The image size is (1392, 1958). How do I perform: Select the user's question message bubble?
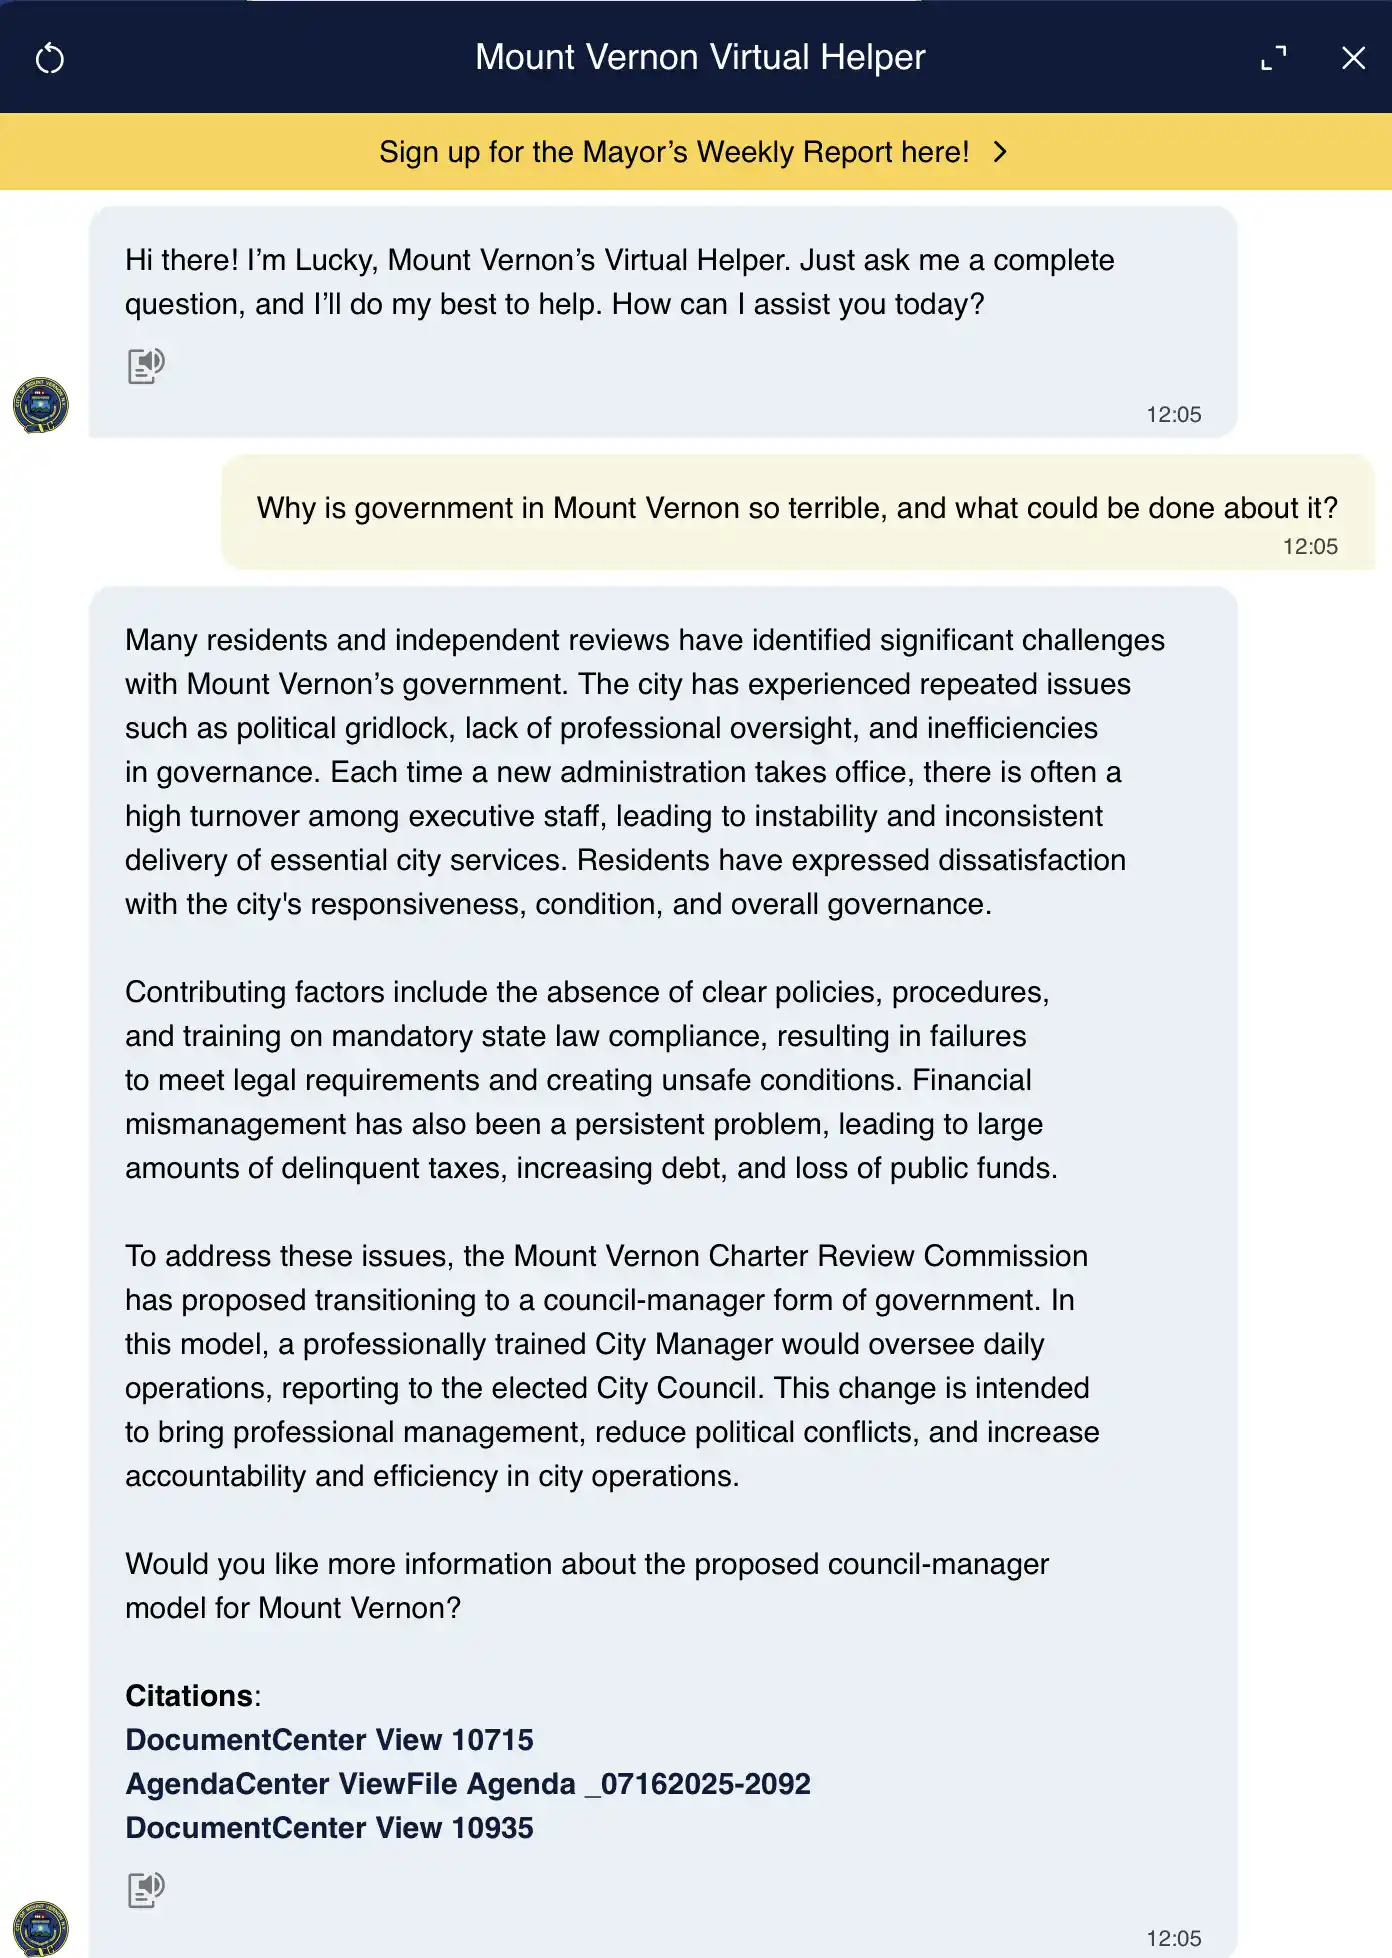(x=796, y=508)
